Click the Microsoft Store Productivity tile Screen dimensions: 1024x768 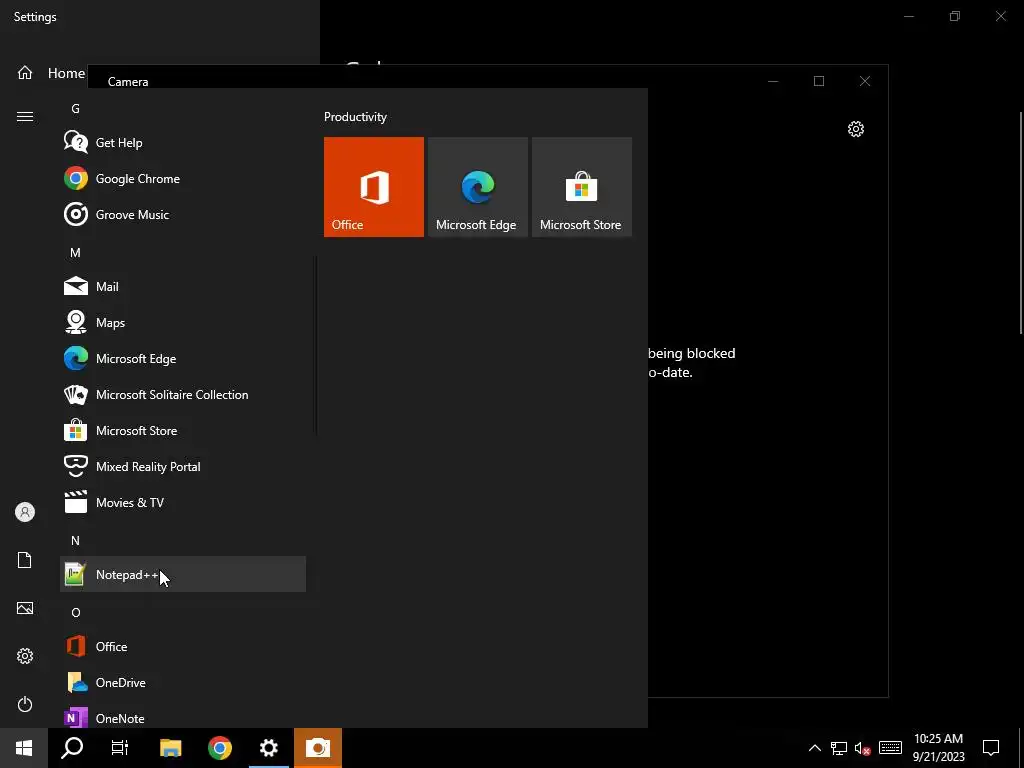point(582,187)
